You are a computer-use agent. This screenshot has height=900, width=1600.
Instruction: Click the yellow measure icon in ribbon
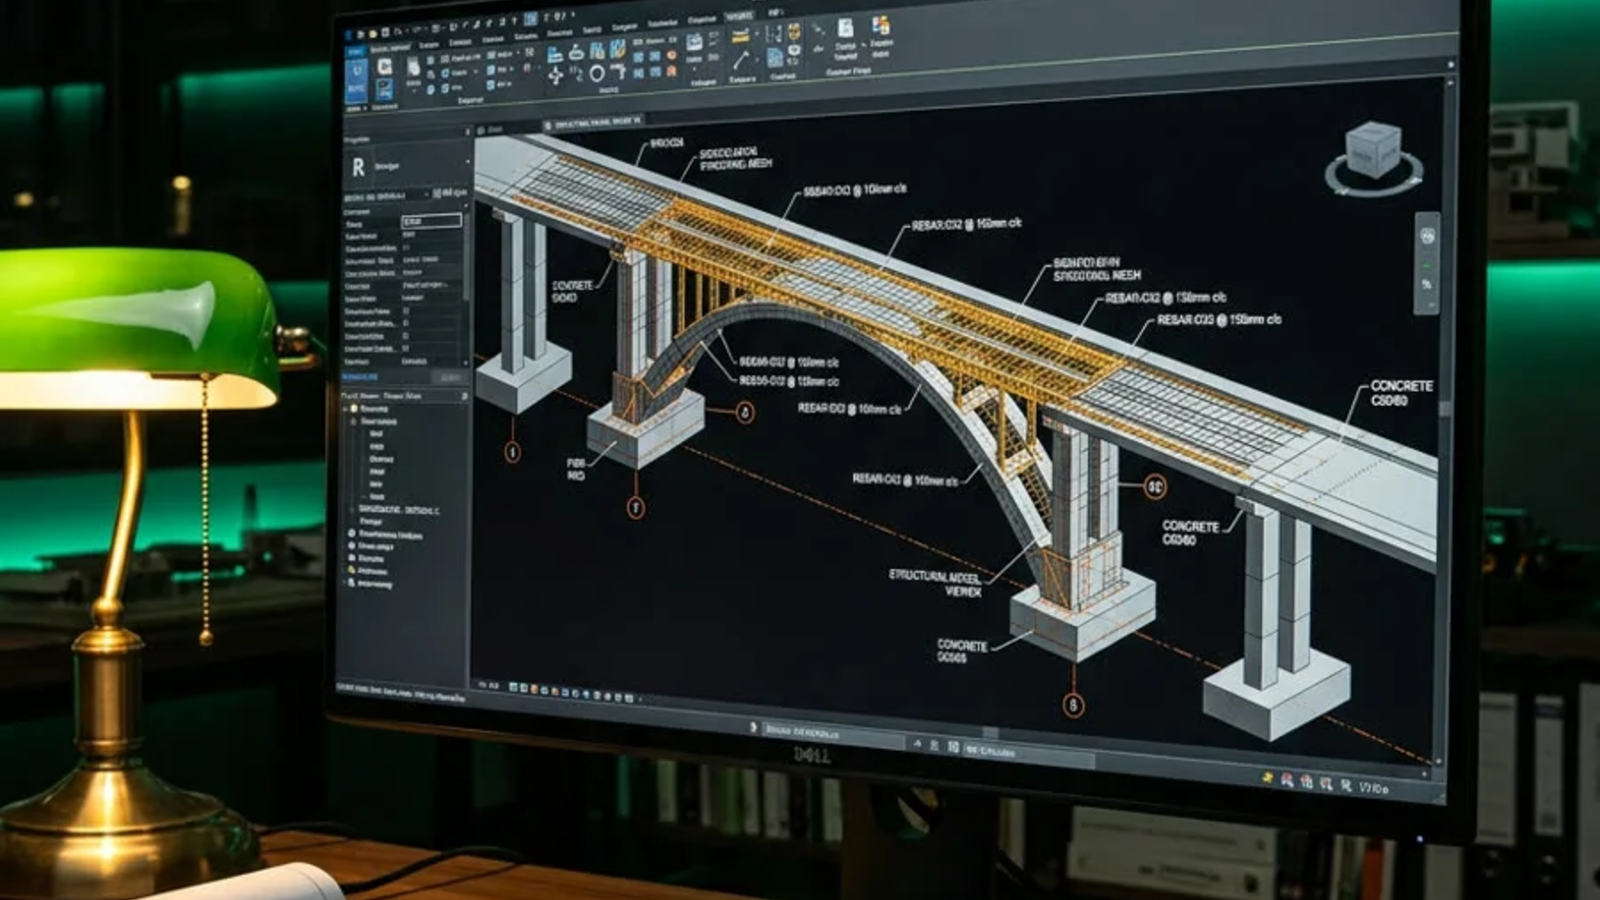[741, 35]
